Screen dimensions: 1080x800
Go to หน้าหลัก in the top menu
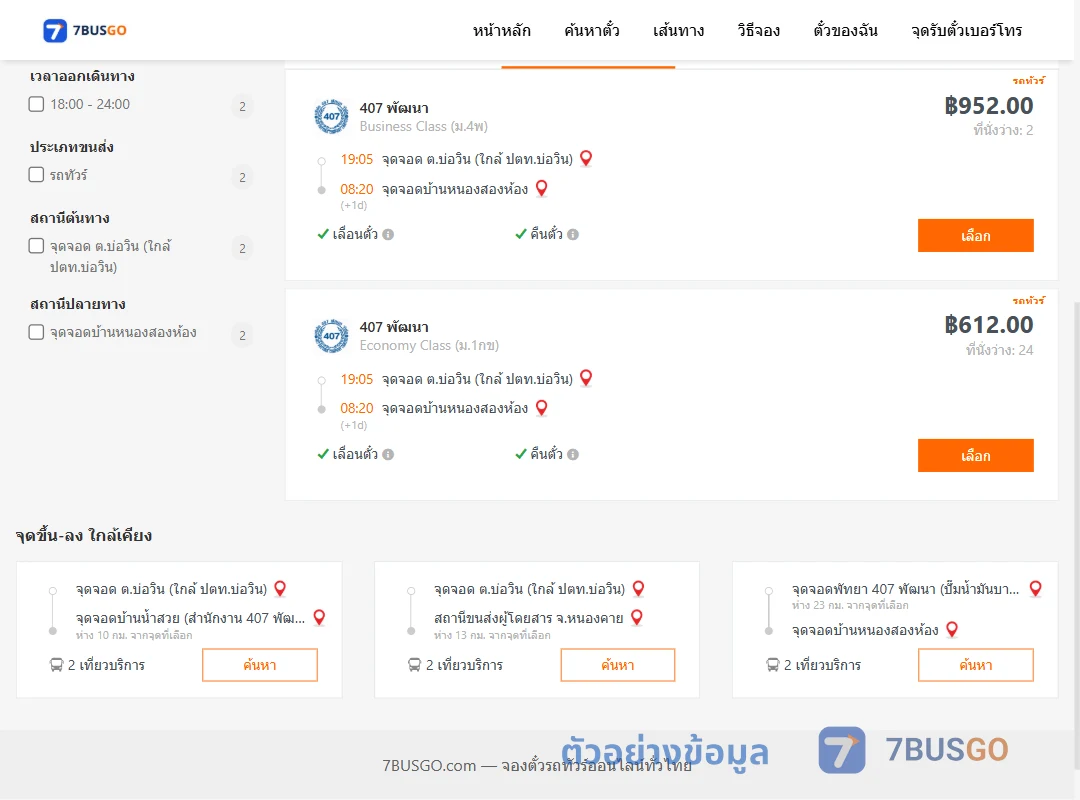[x=501, y=30]
